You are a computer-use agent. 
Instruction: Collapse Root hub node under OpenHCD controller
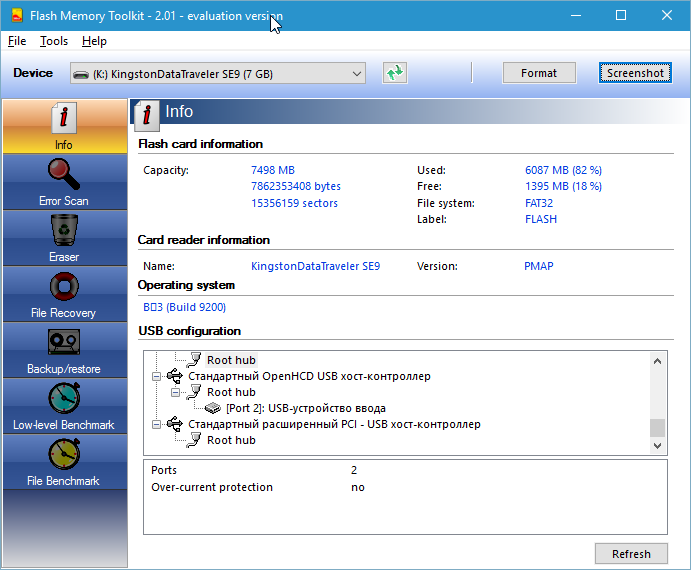click(x=175, y=392)
